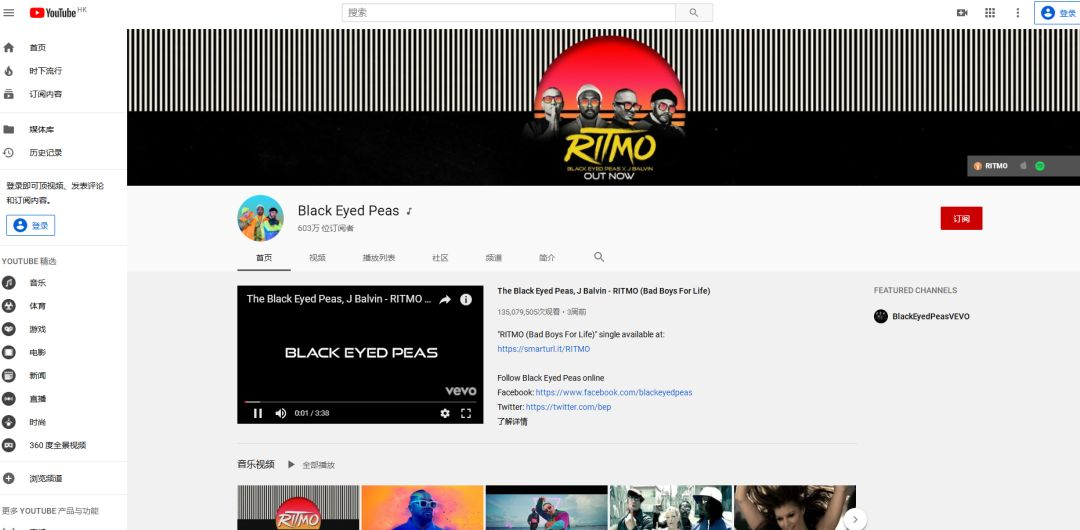The image size is (1080, 530).
Task: Open 电影 movies category in sidebar
Action: [x=63, y=352]
